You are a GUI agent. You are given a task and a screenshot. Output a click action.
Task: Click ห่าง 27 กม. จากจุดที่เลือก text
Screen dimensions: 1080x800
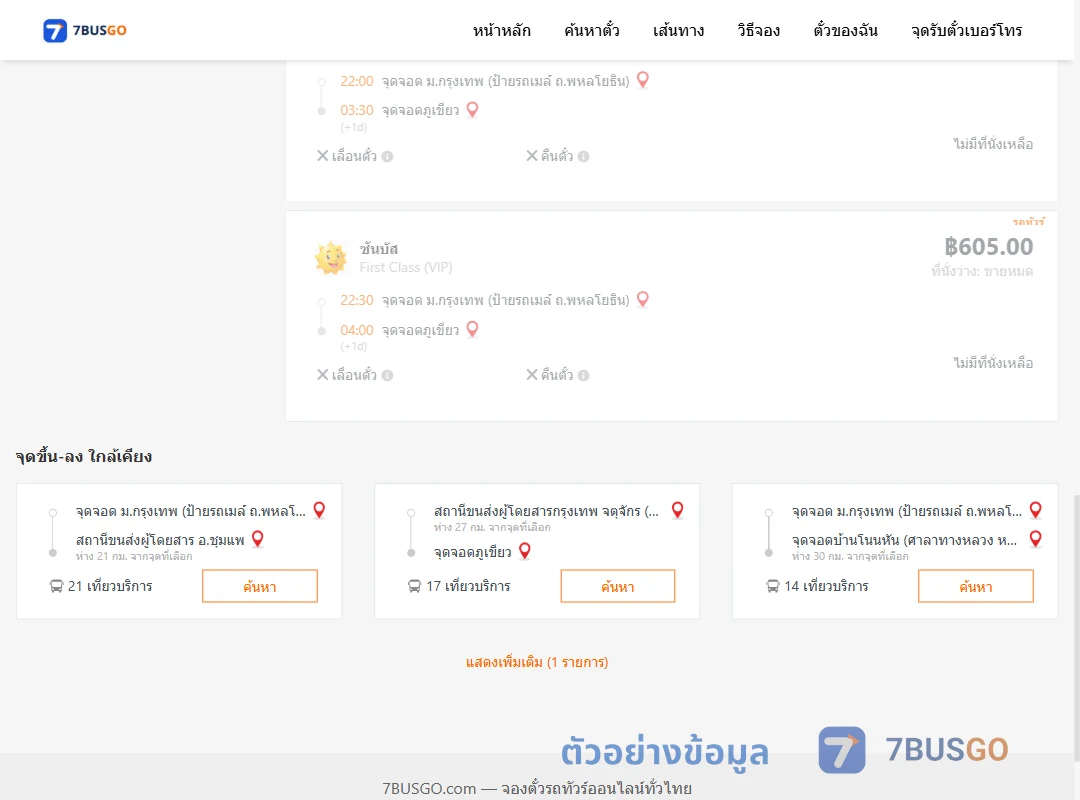point(492,527)
